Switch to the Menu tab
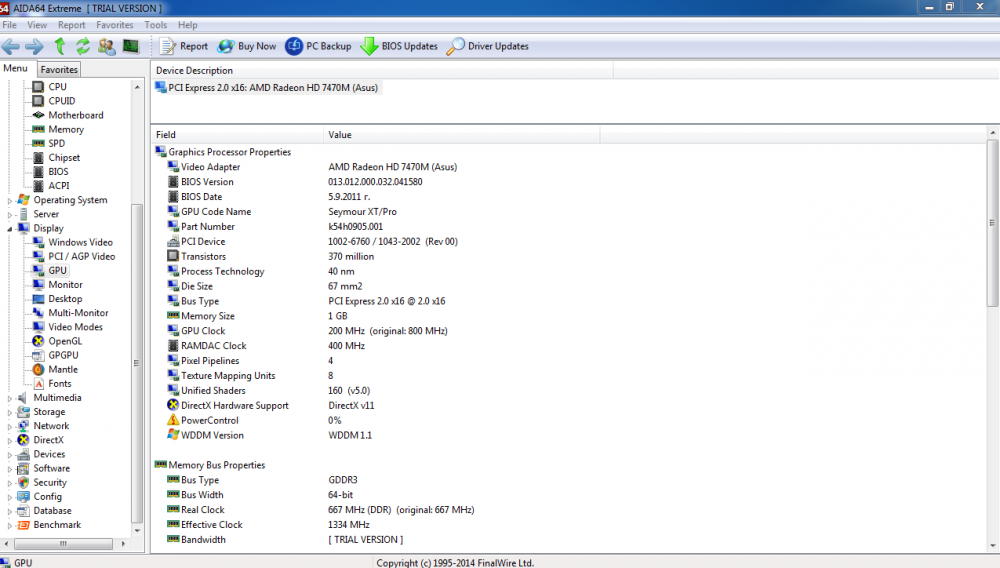 click(15, 68)
